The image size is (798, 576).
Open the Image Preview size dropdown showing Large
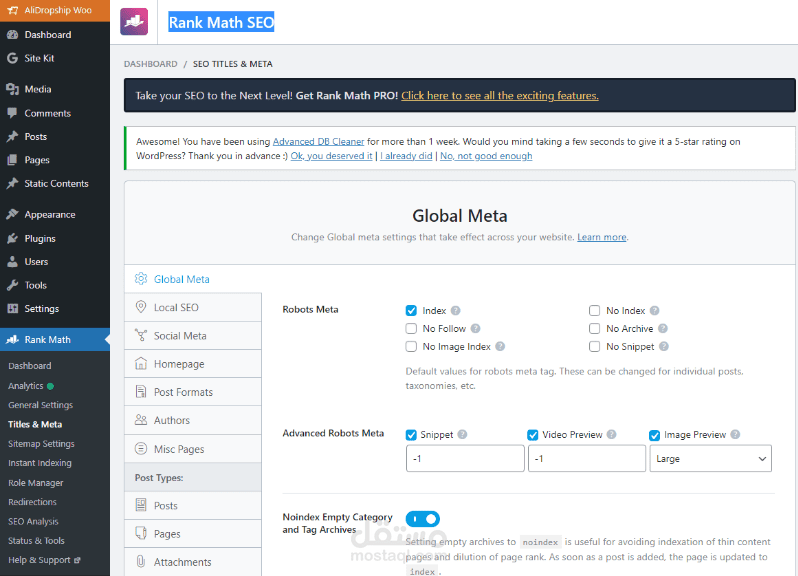coord(710,458)
